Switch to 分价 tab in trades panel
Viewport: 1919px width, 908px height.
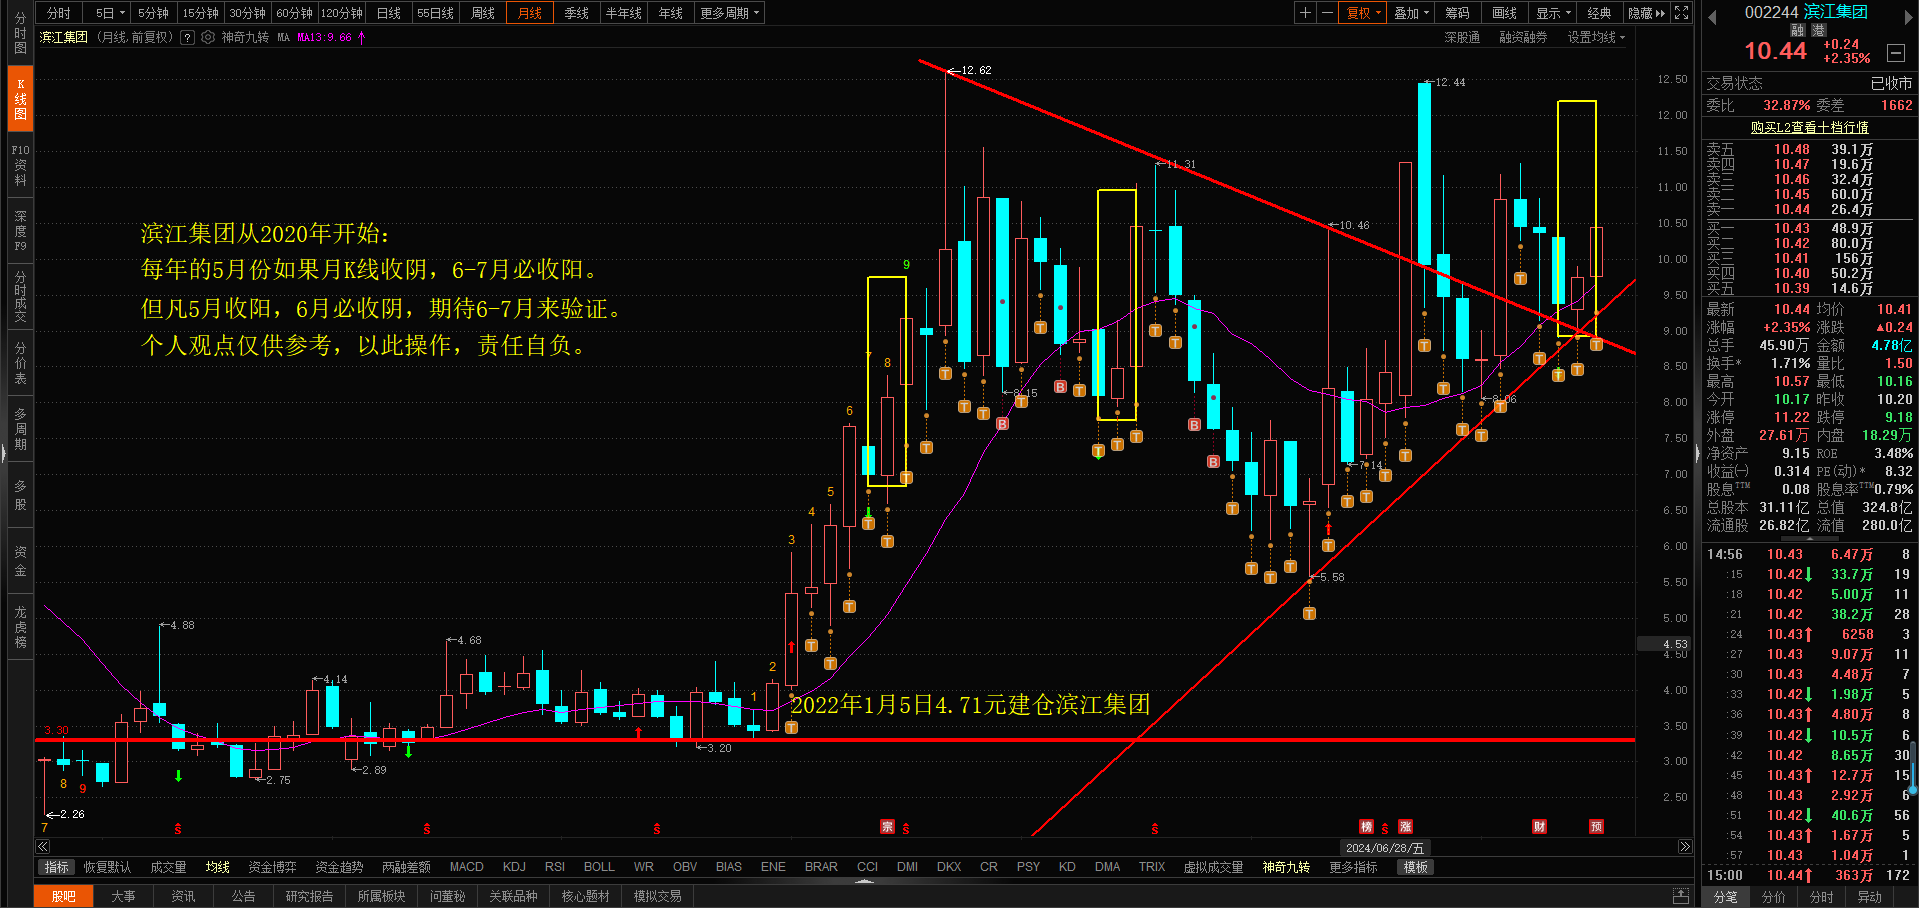1773,897
